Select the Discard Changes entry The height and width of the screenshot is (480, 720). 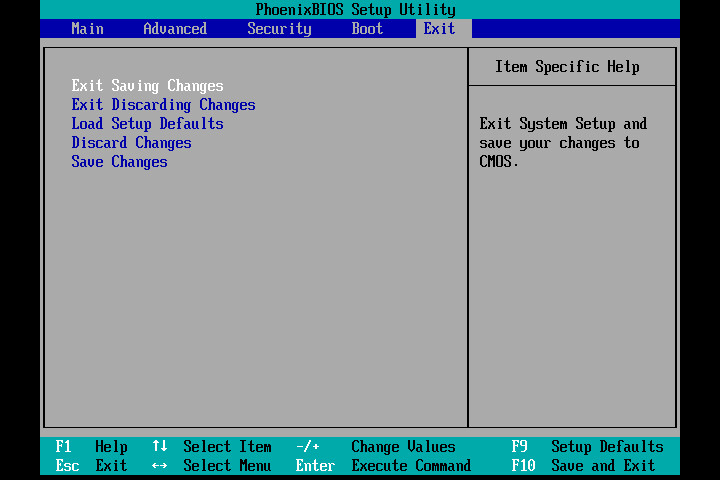point(131,143)
